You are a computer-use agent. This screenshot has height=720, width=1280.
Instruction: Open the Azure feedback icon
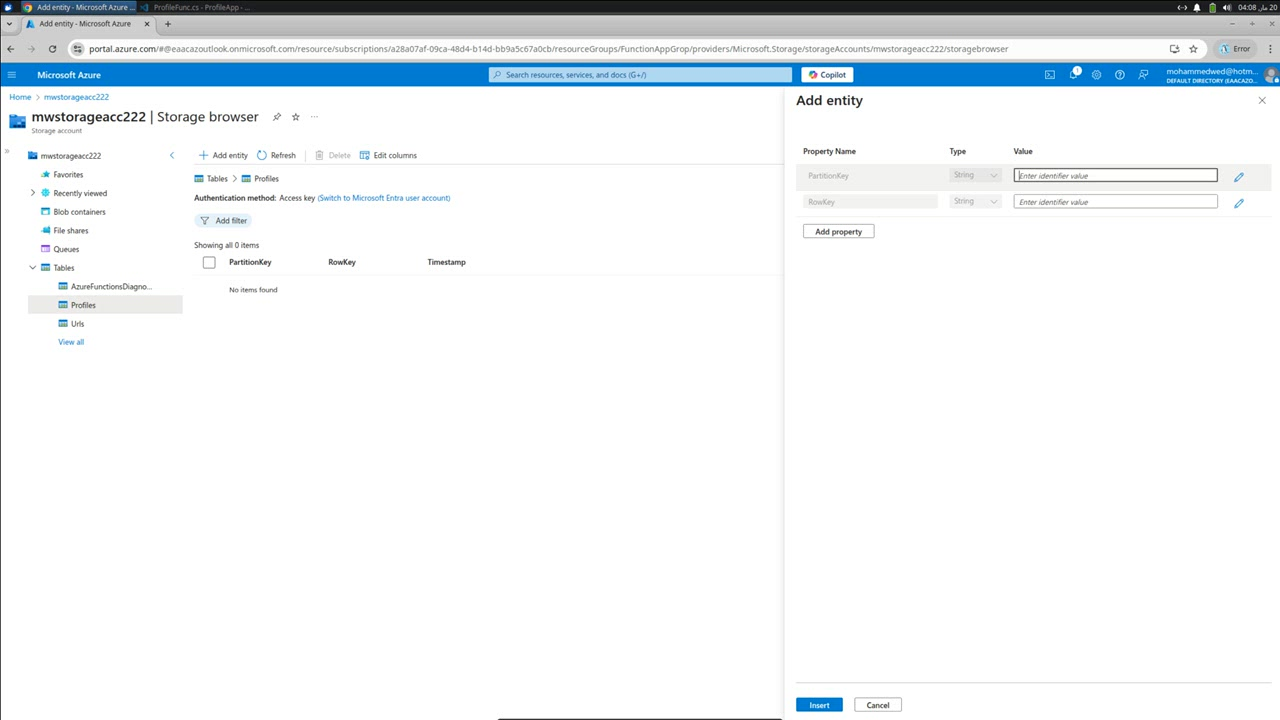coord(1143,75)
